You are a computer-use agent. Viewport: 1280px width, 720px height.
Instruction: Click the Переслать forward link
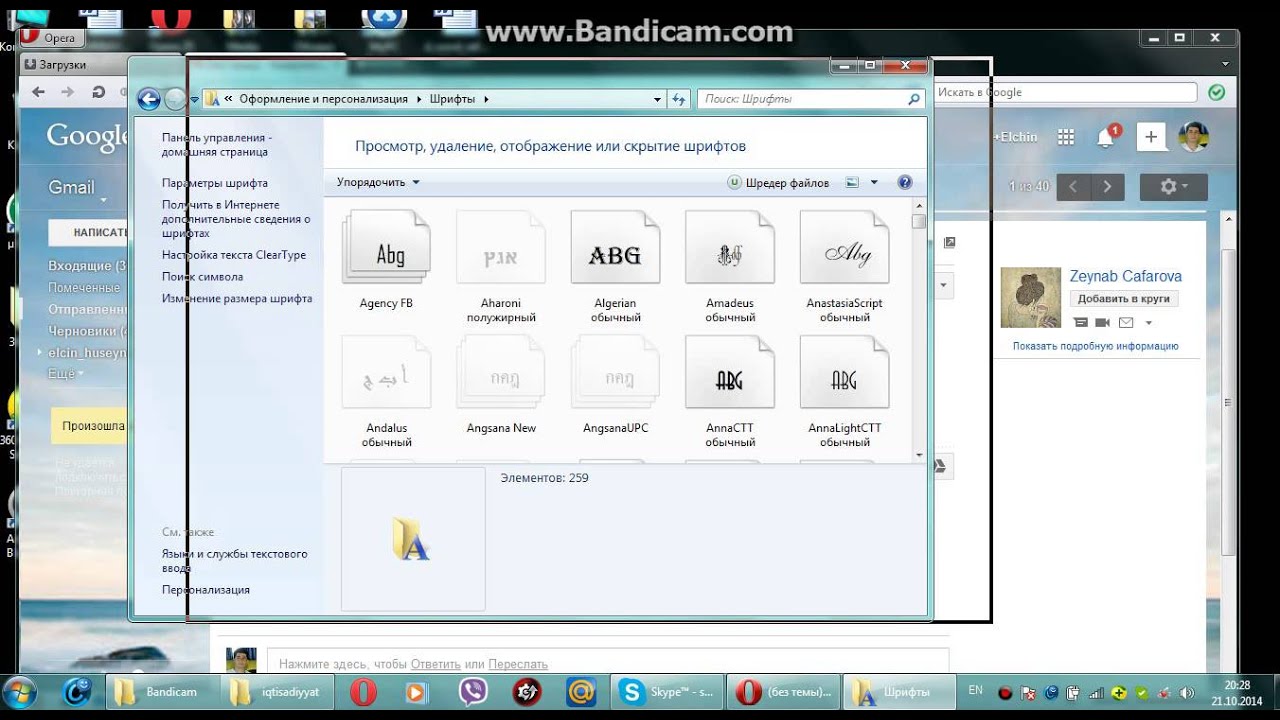tap(518, 664)
